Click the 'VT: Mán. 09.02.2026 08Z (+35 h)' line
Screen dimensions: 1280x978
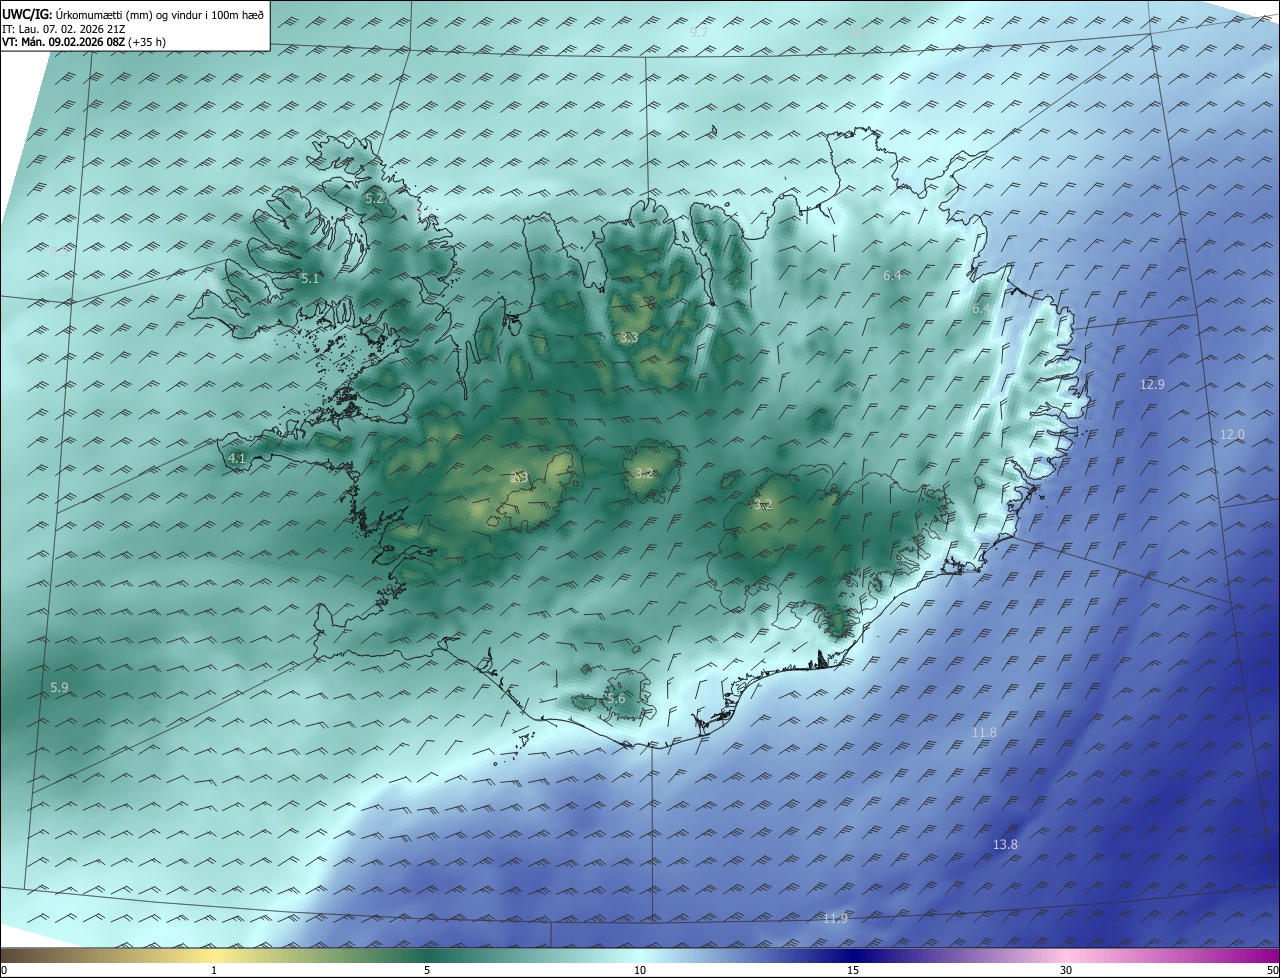tap(84, 42)
